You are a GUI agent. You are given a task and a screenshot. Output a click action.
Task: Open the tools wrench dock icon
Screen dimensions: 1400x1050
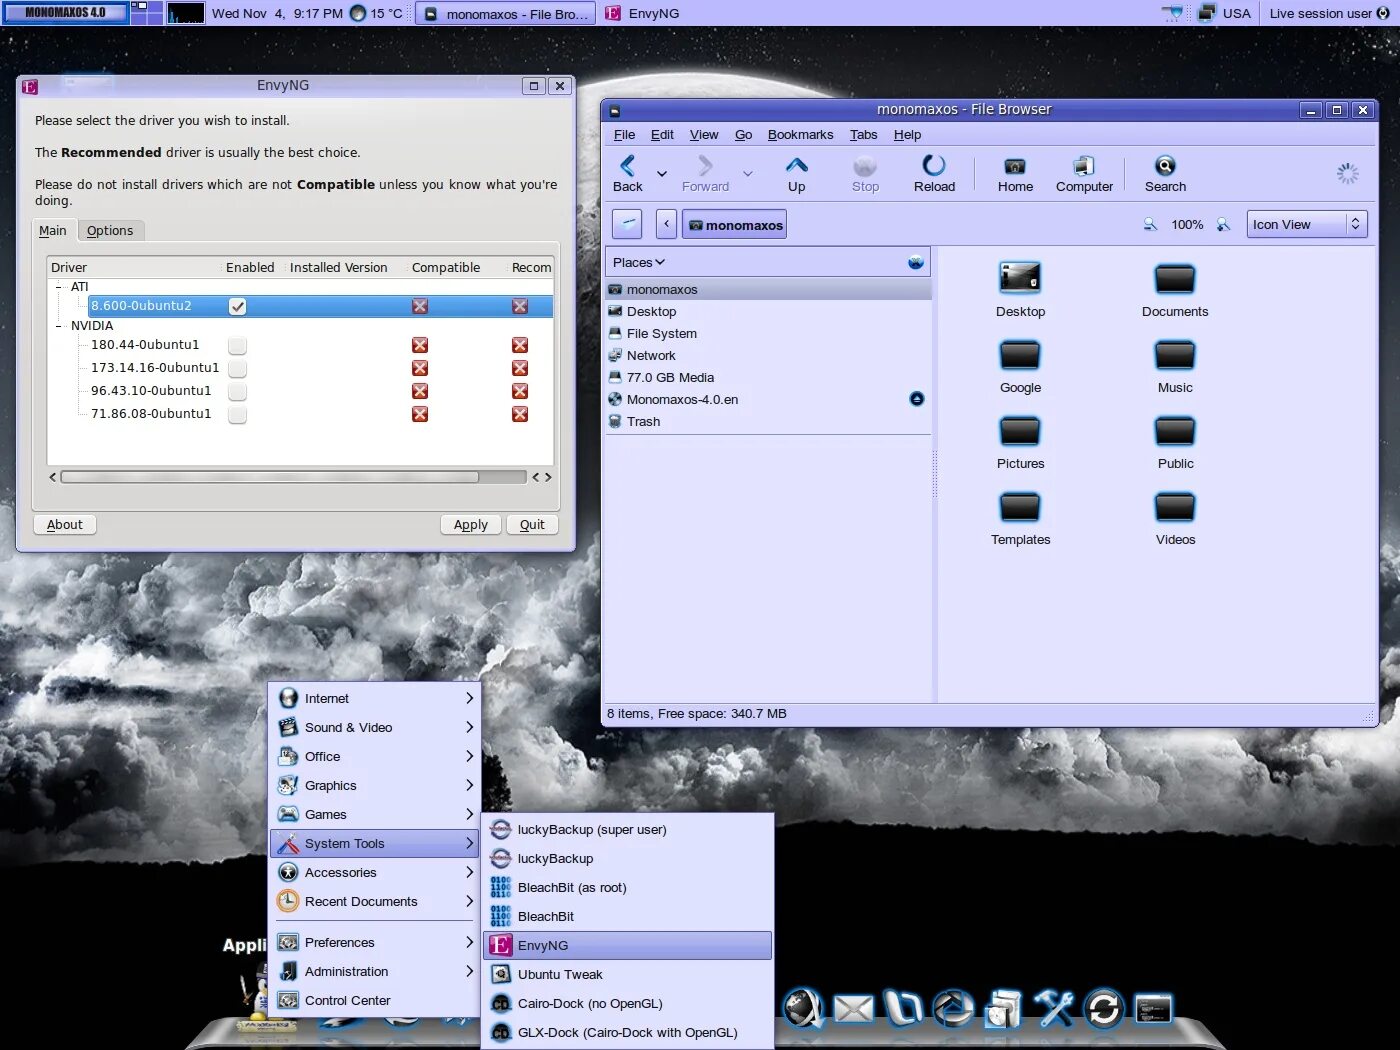coord(1053,1008)
